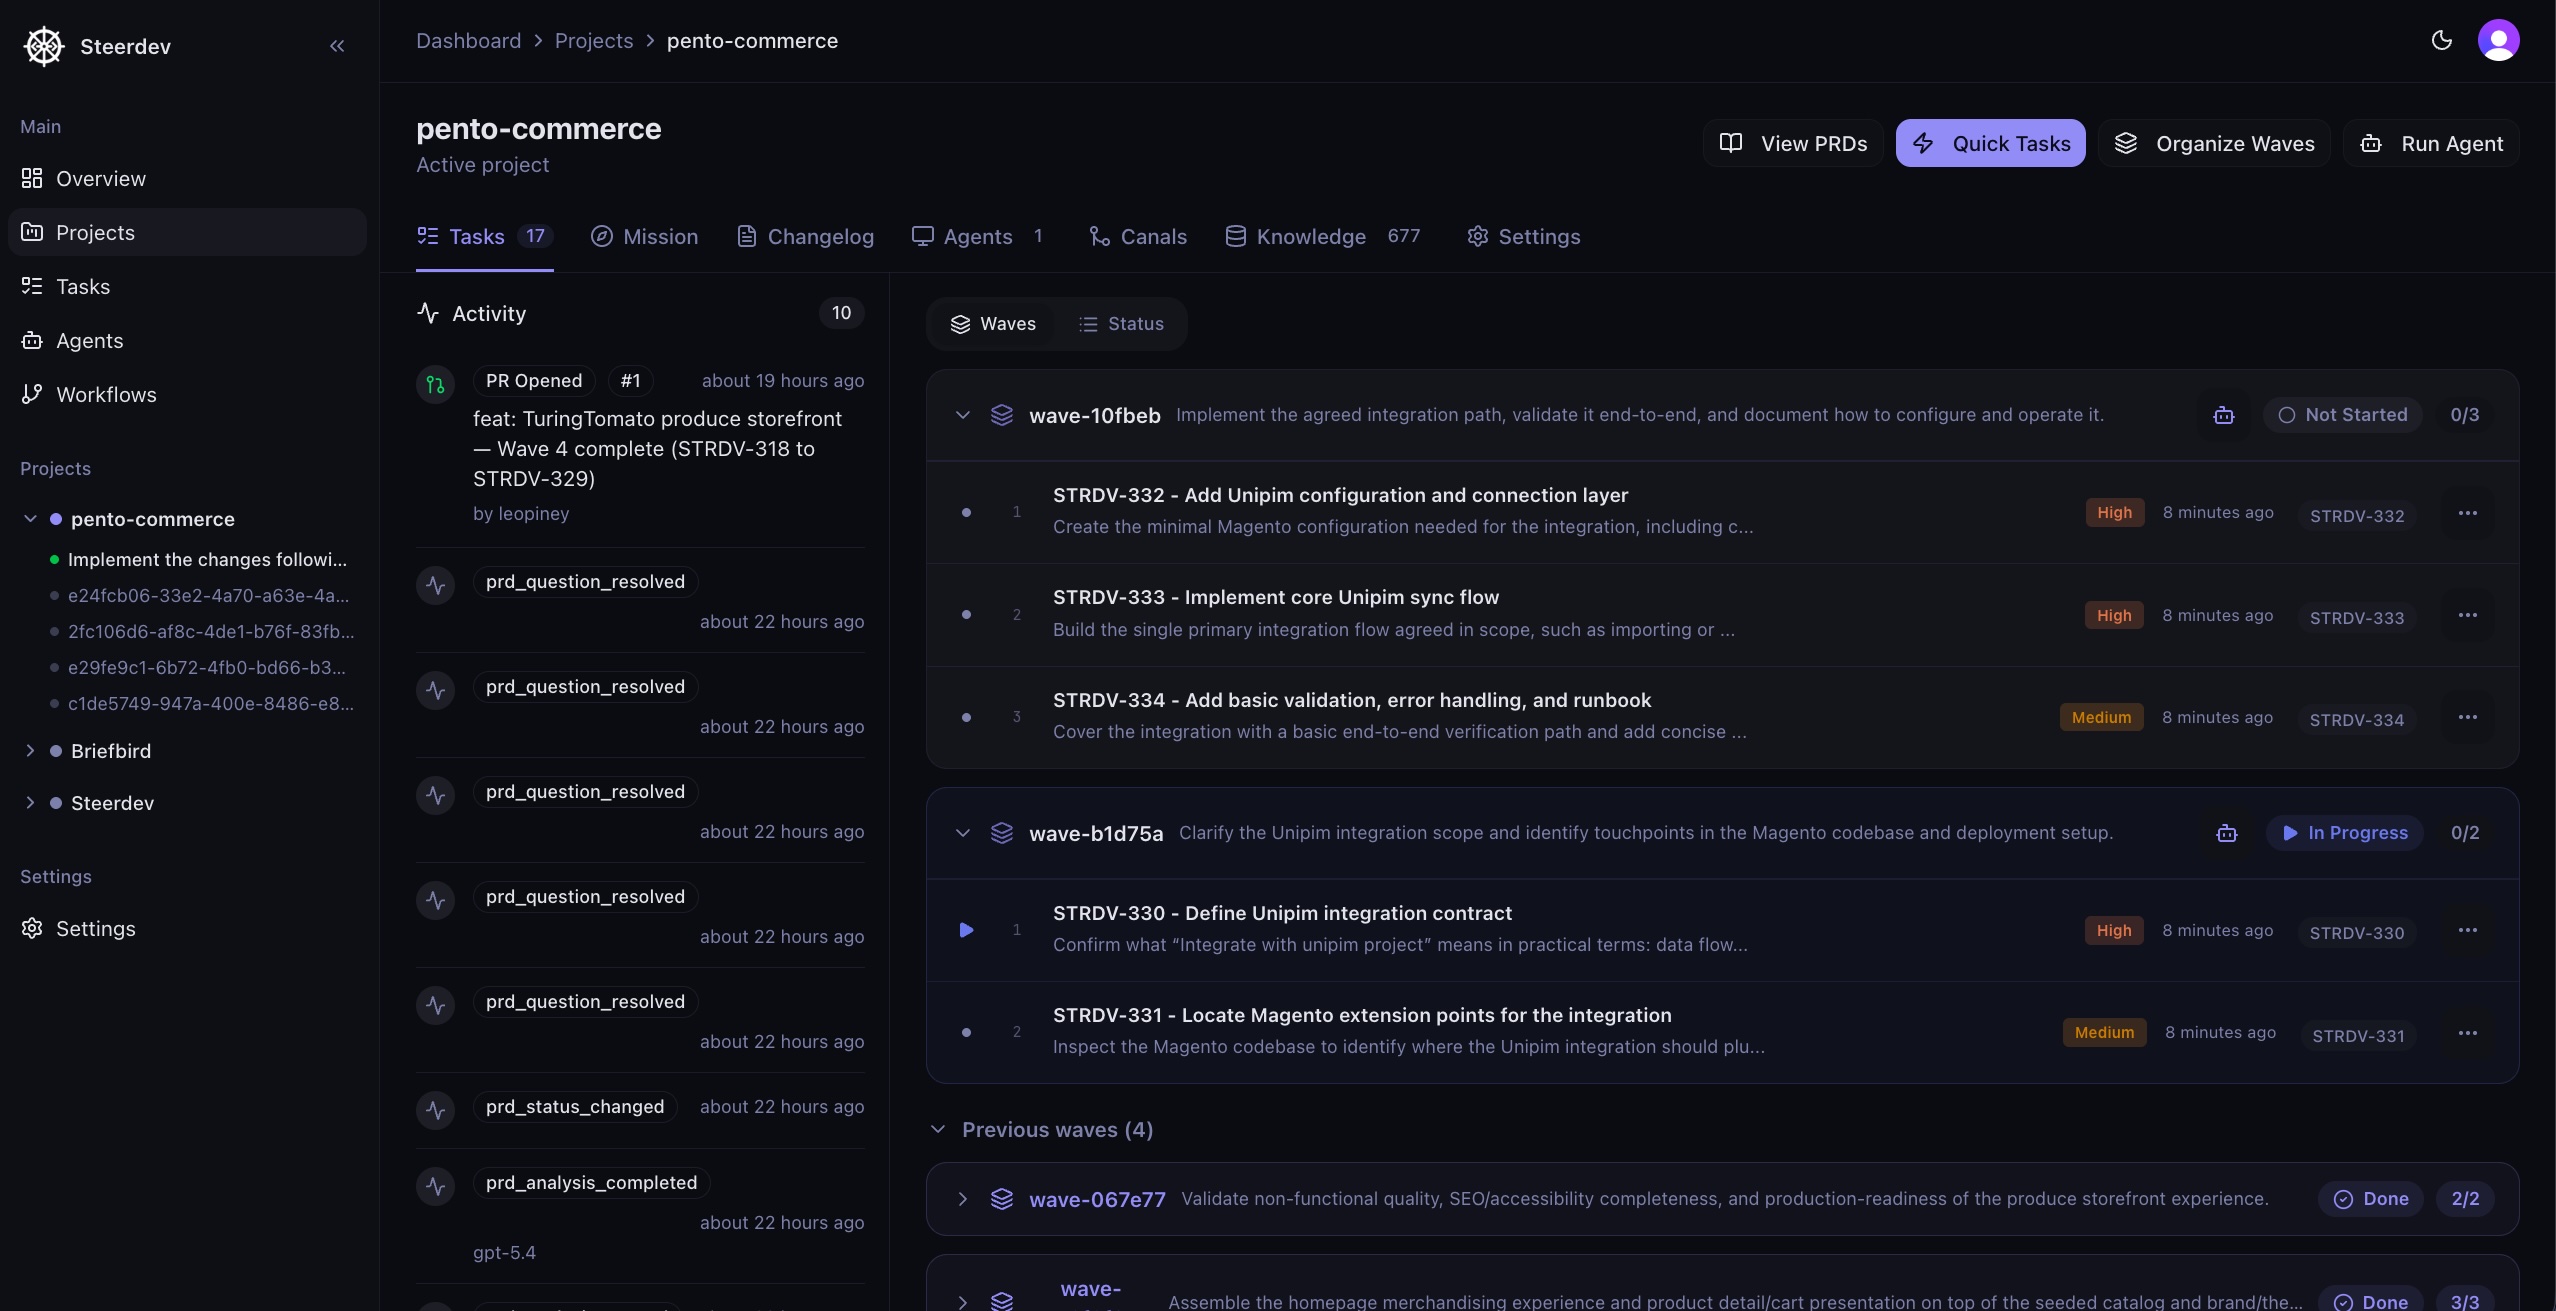Image resolution: width=2556 pixels, height=1311 pixels.
Task: Collapse the wave-b1d75a section chevron
Action: pos(962,832)
